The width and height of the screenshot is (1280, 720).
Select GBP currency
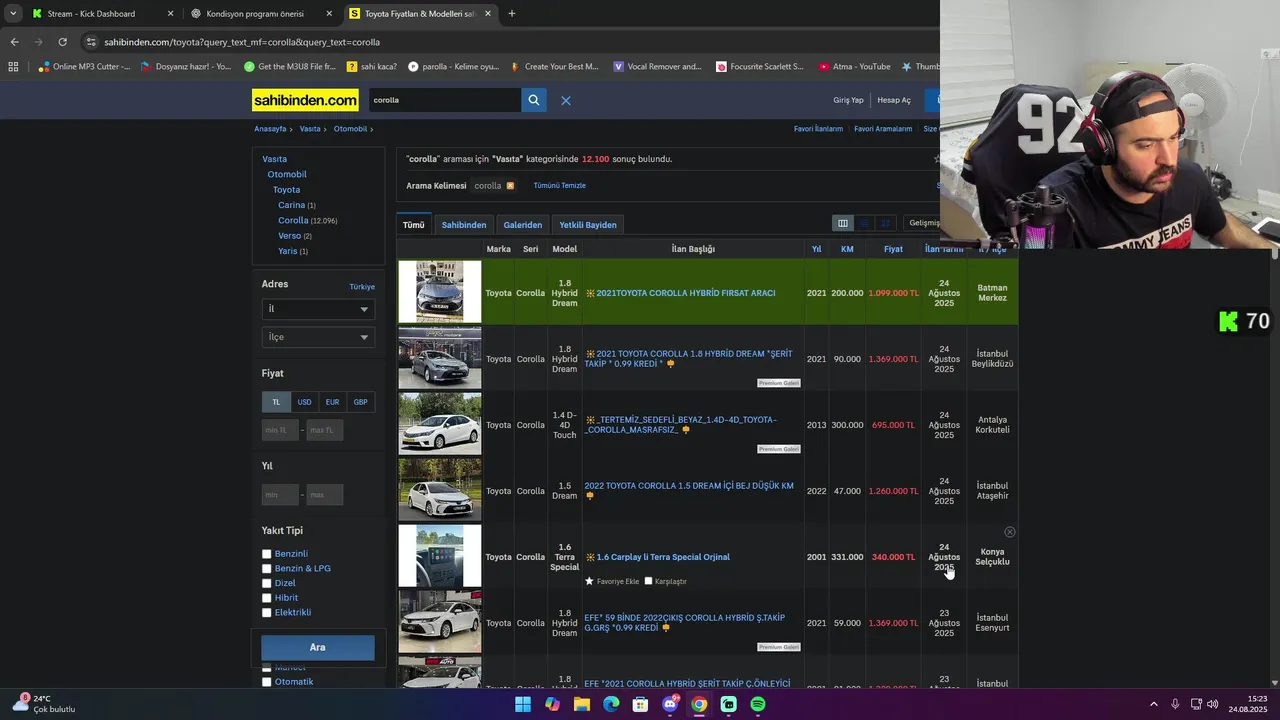[360, 402]
